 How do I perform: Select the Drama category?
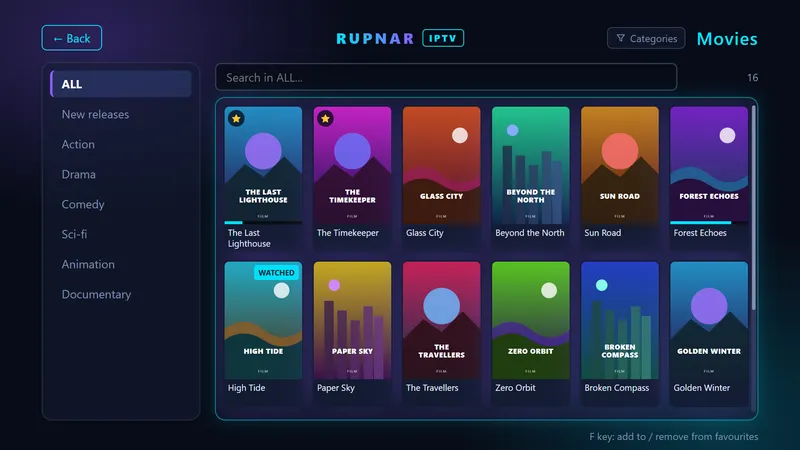pyautogui.click(x=121, y=174)
